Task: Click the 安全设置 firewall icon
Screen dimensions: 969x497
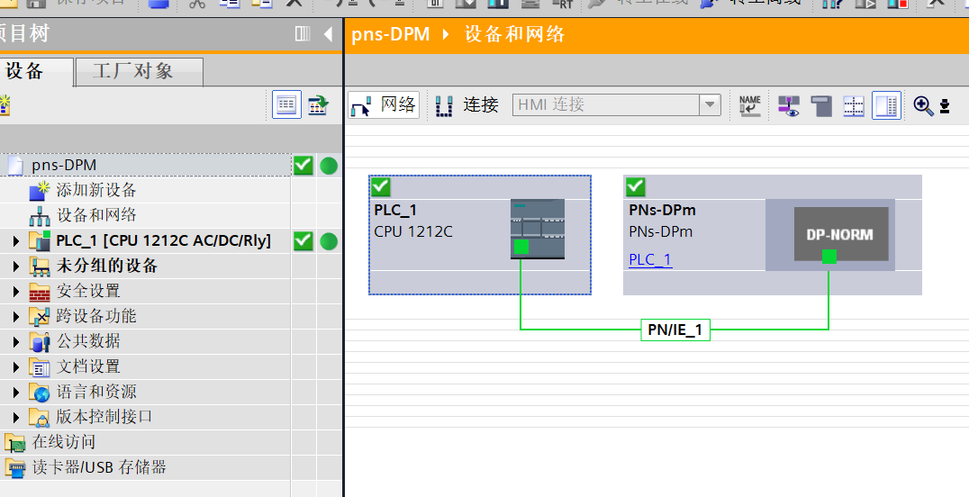Action: 40,292
